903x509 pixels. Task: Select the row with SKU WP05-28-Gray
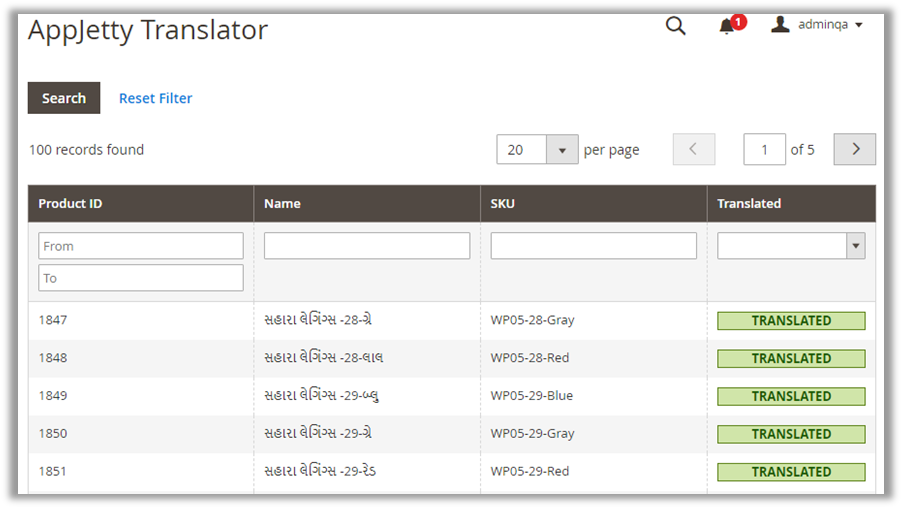pyautogui.click(x=532, y=320)
